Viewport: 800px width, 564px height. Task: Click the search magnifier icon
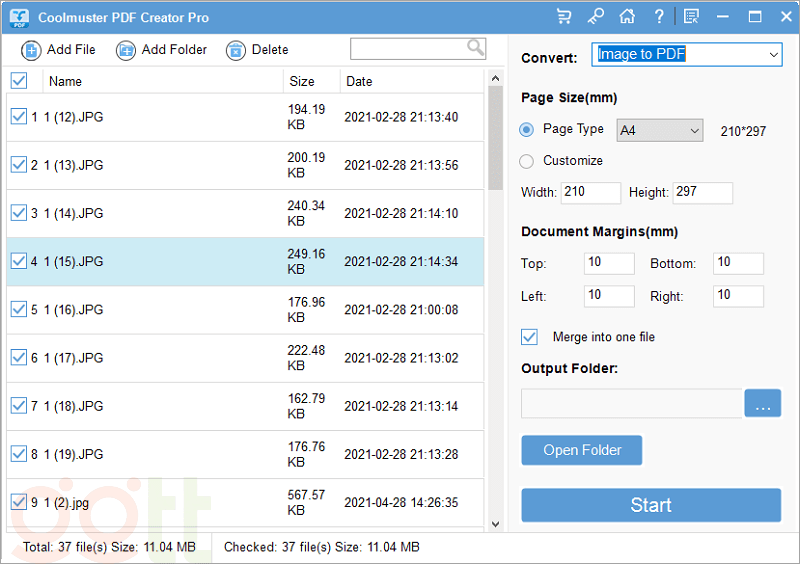click(475, 48)
